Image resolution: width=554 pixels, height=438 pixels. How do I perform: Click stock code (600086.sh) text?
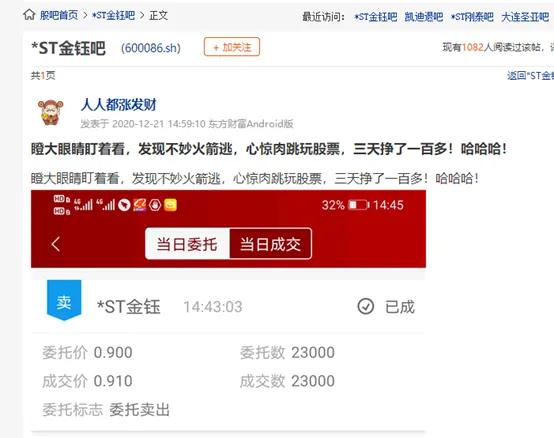tap(151, 48)
